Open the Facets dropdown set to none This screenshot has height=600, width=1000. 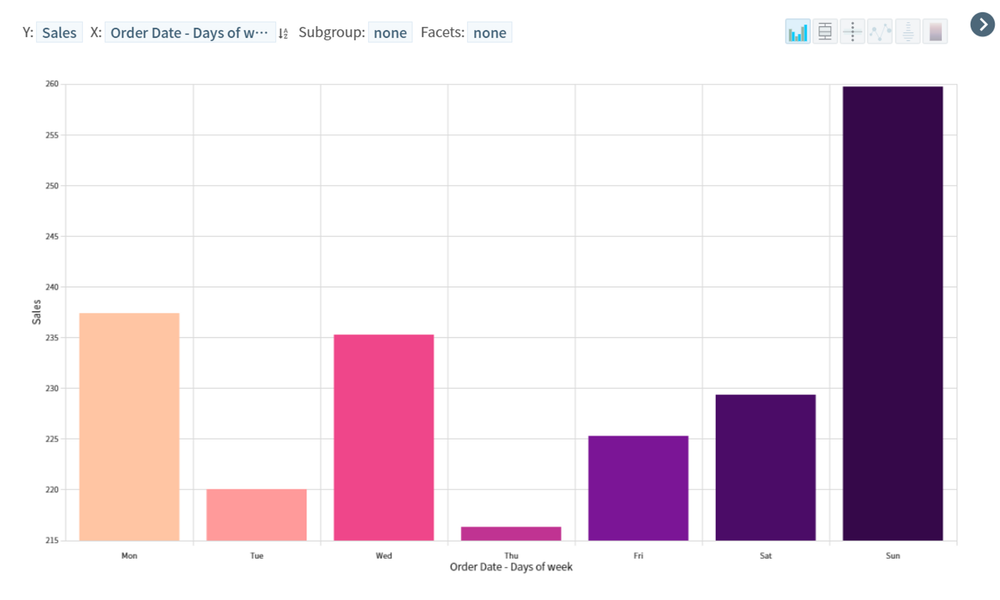(489, 32)
